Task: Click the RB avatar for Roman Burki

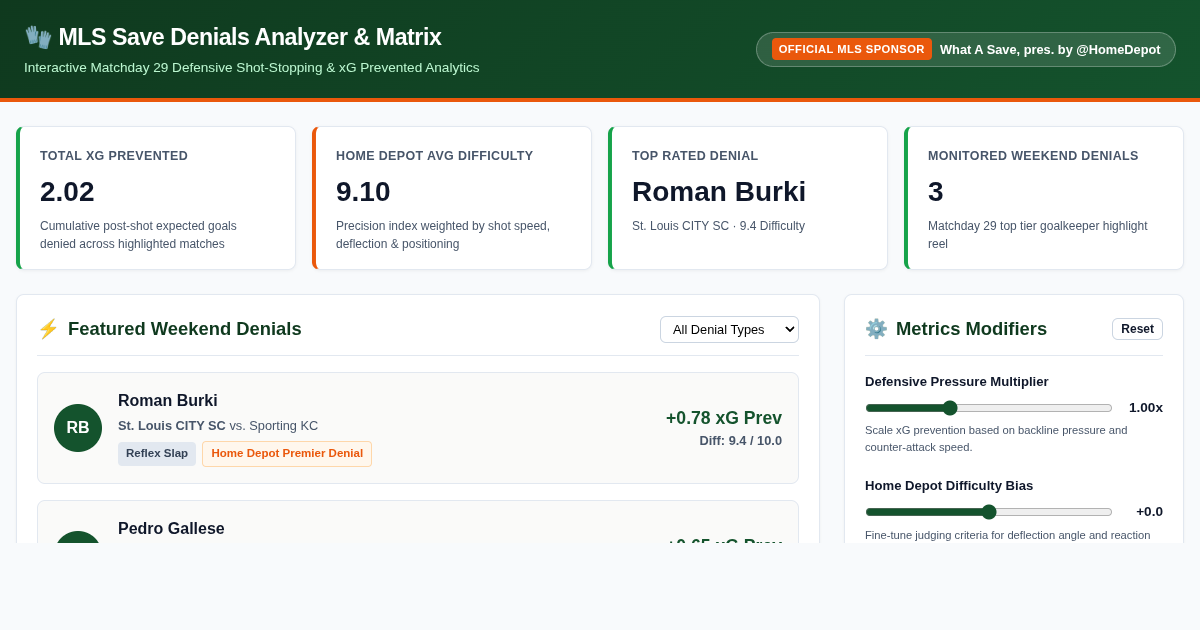Action: (x=78, y=428)
